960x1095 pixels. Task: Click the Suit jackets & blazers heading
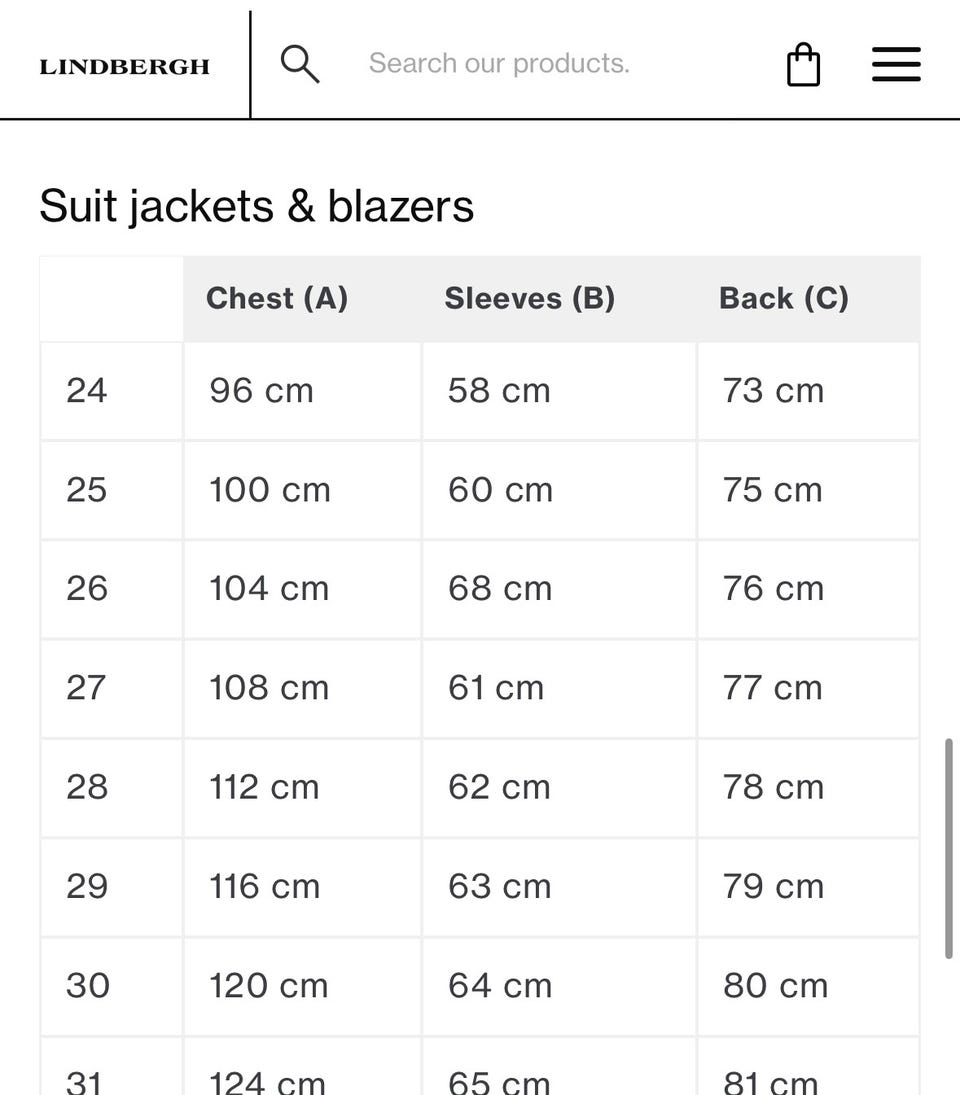click(x=256, y=207)
